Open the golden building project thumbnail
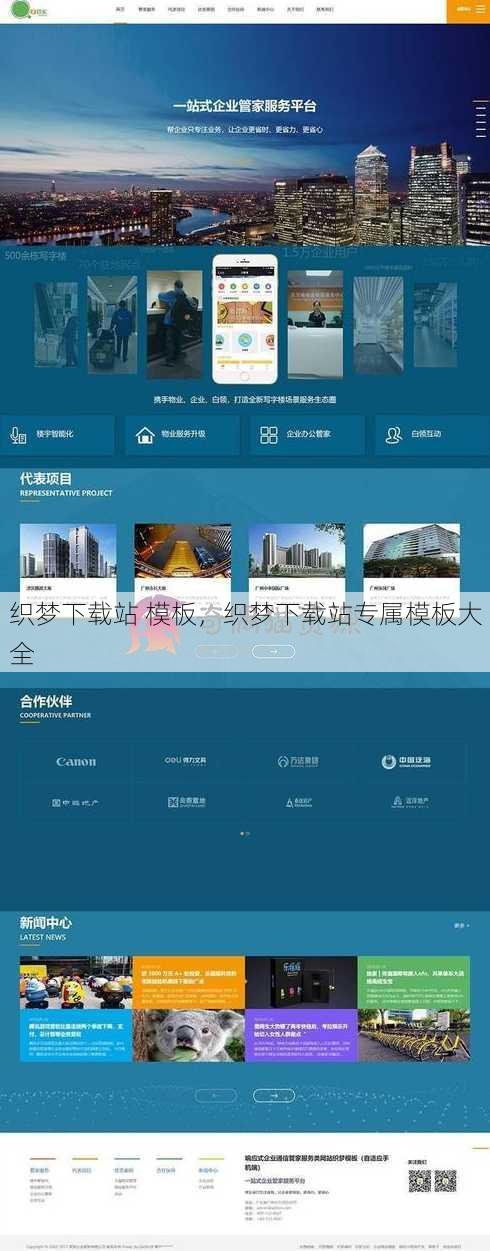 click(183, 551)
